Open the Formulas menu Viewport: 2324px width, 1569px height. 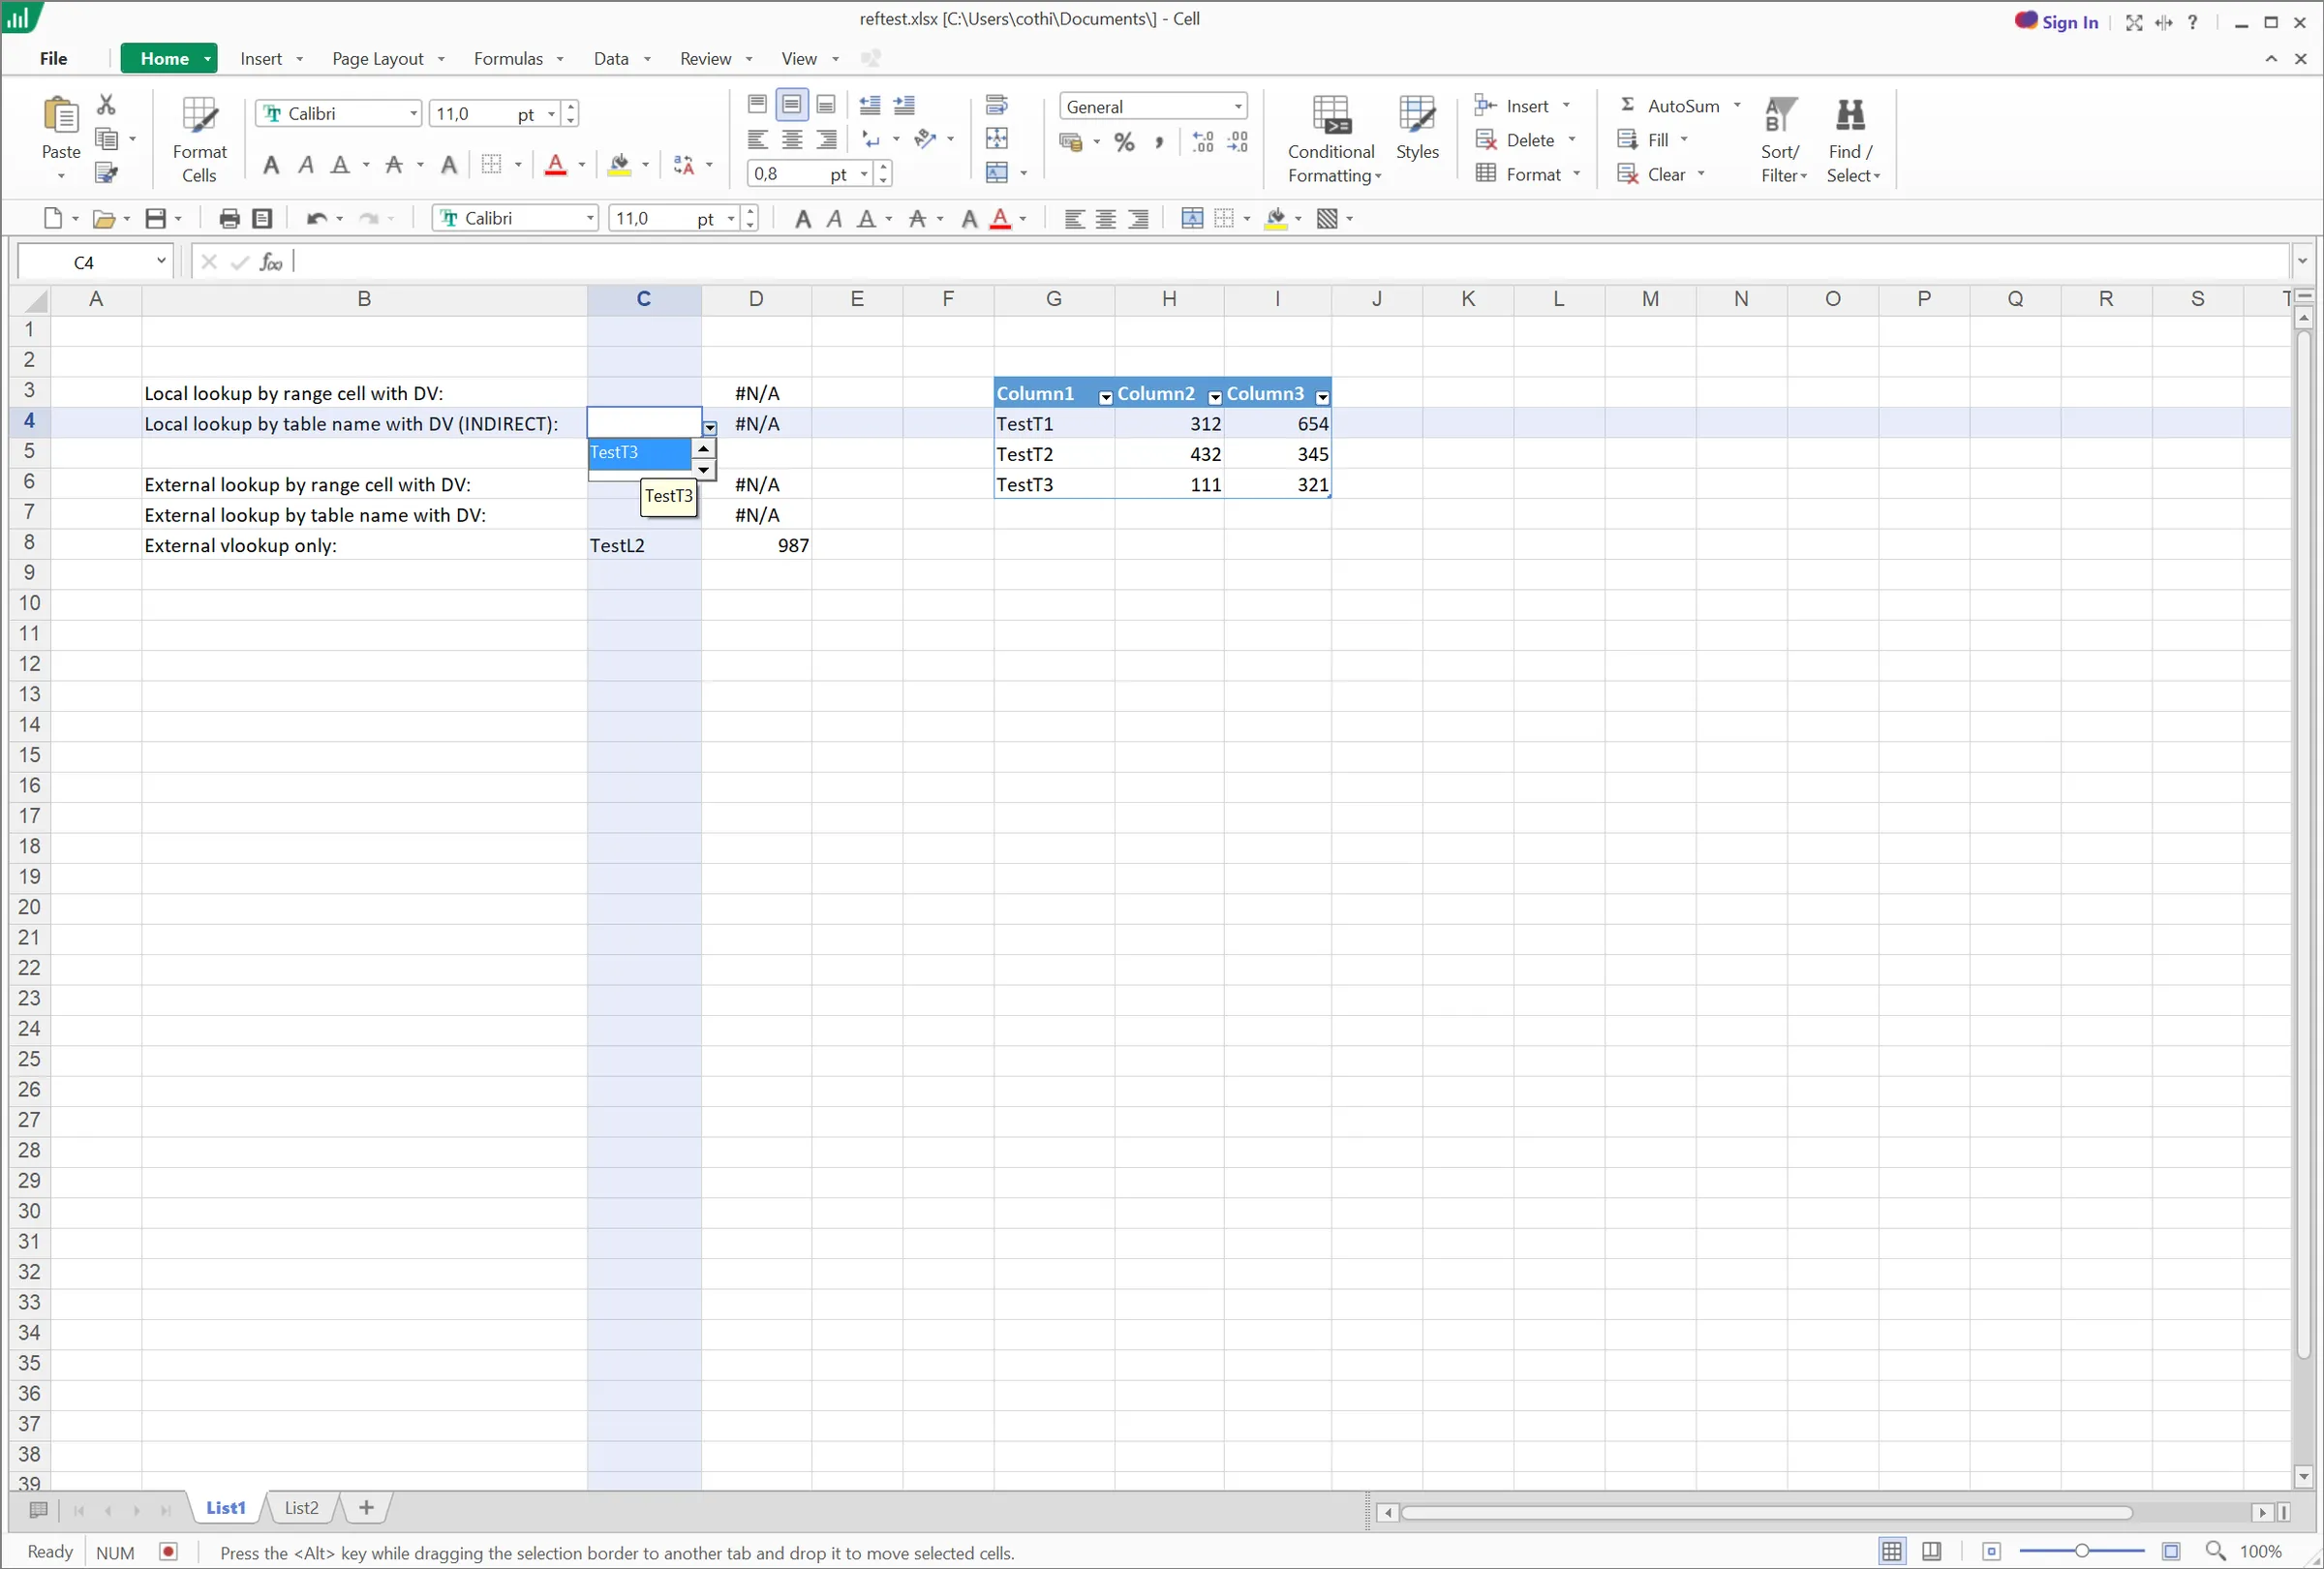pos(508,58)
